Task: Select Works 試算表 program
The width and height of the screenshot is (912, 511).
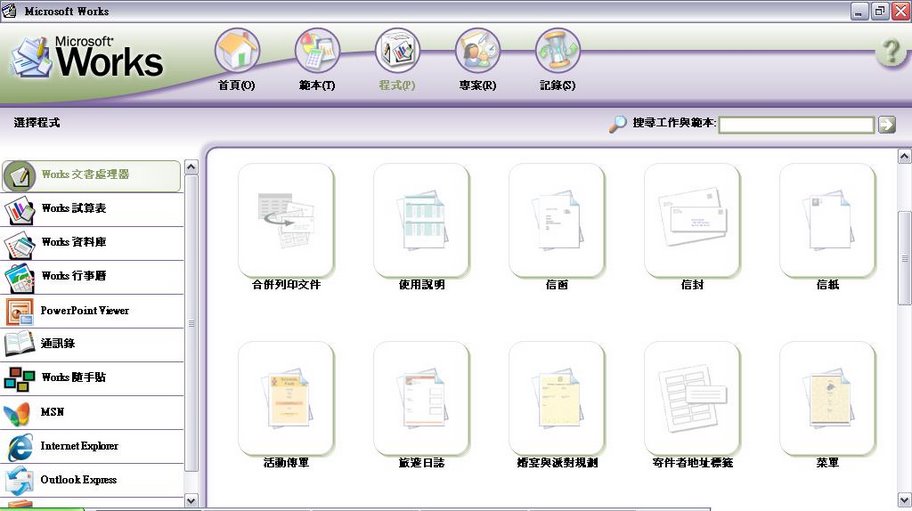Action: point(91,210)
